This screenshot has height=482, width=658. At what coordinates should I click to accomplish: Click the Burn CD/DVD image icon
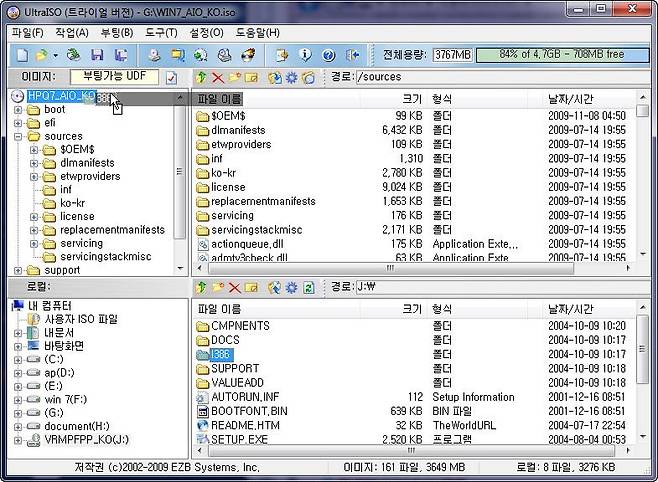[x=248, y=55]
